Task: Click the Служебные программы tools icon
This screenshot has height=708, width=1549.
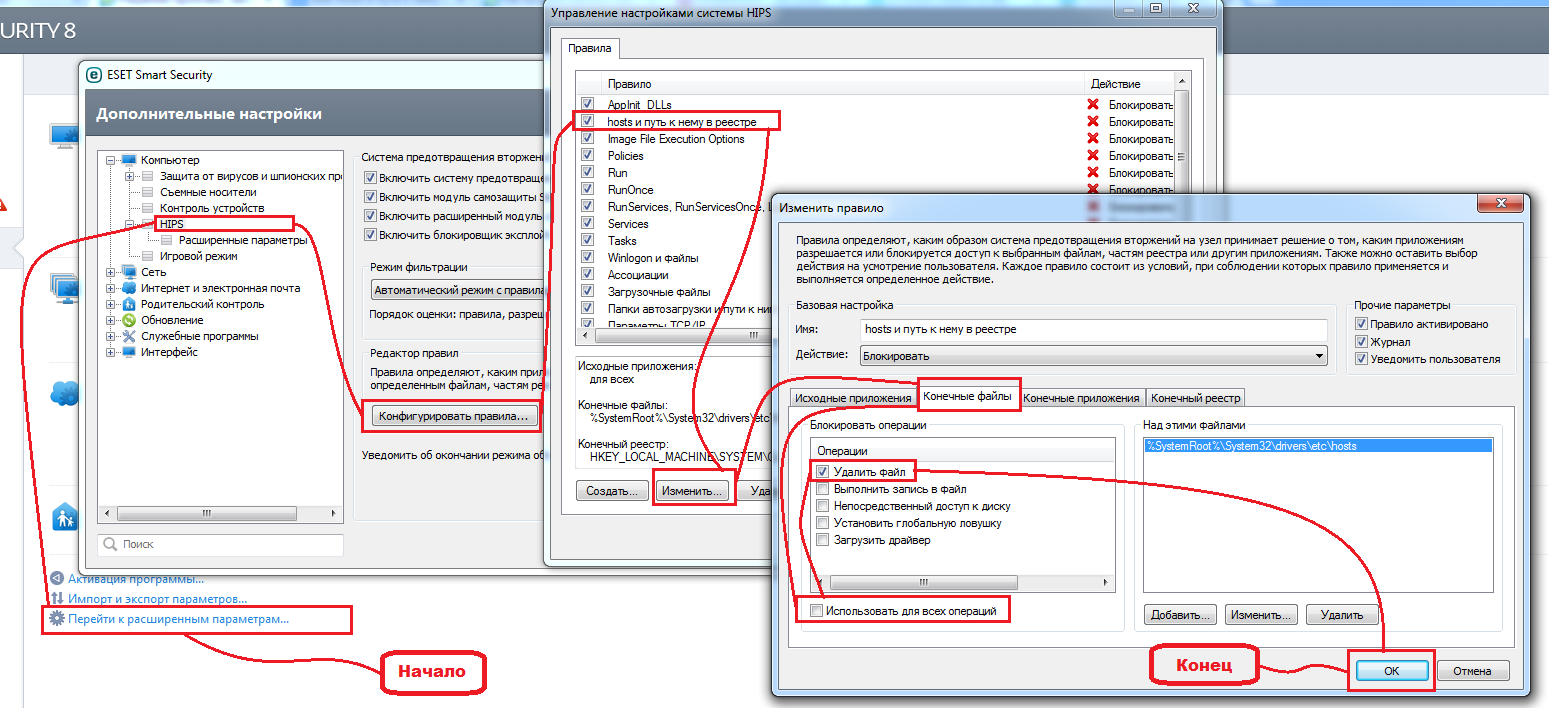Action: [129, 336]
